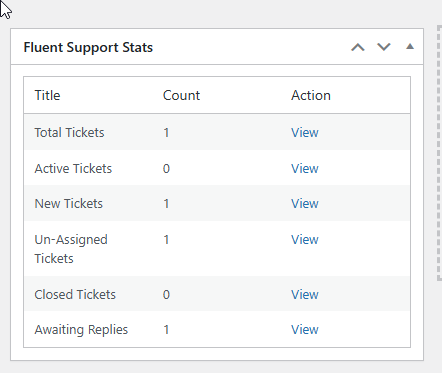Click the Un-Assigned Tickets label
Image resolution: width=442 pixels, height=373 pixels.
click(x=71, y=249)
